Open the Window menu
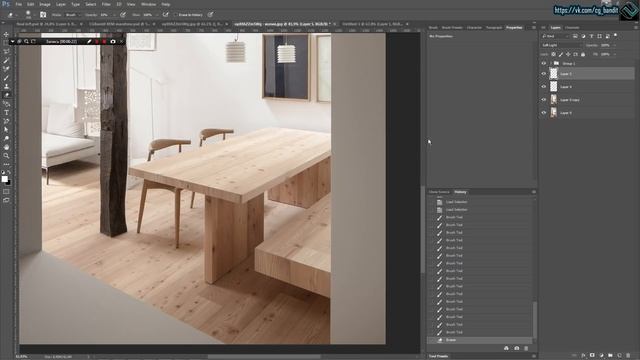Image resolution: width=640 pixels, height=360 pixels. tap(148, 4)
